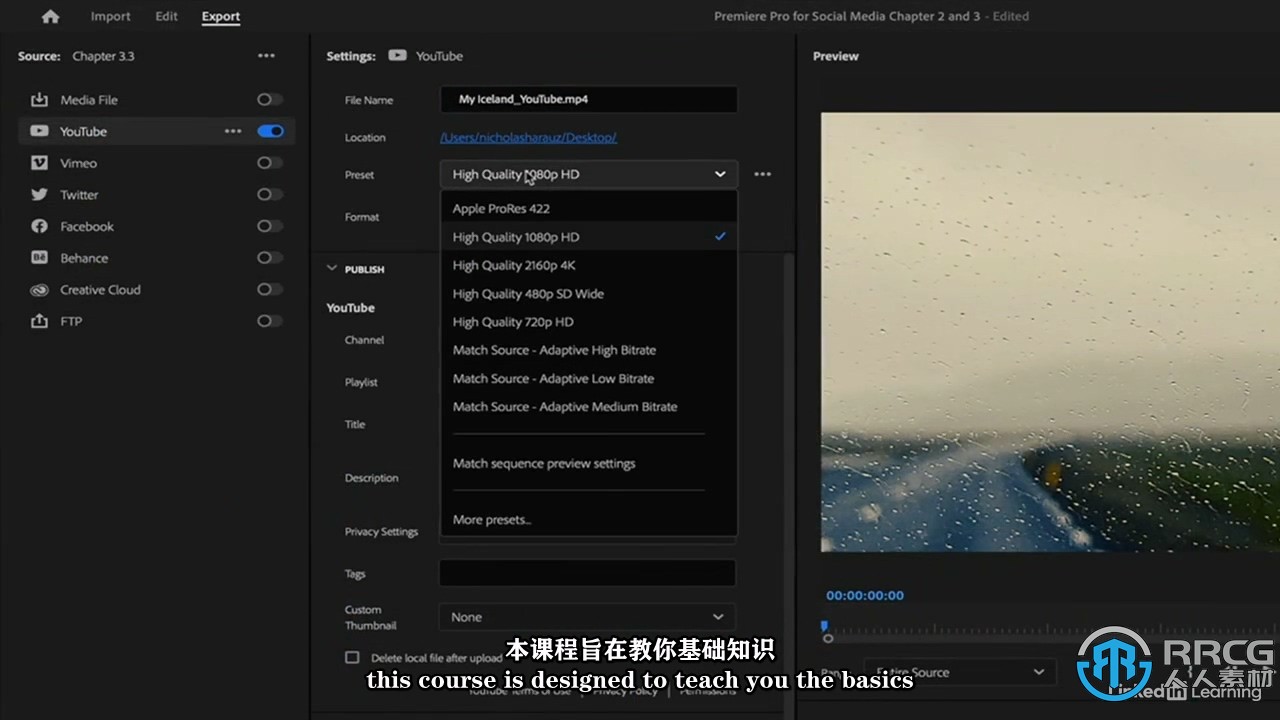Enable the Behance toggle
The image size is (1280, 720).
pyautogui.click(x=269, y=258)
